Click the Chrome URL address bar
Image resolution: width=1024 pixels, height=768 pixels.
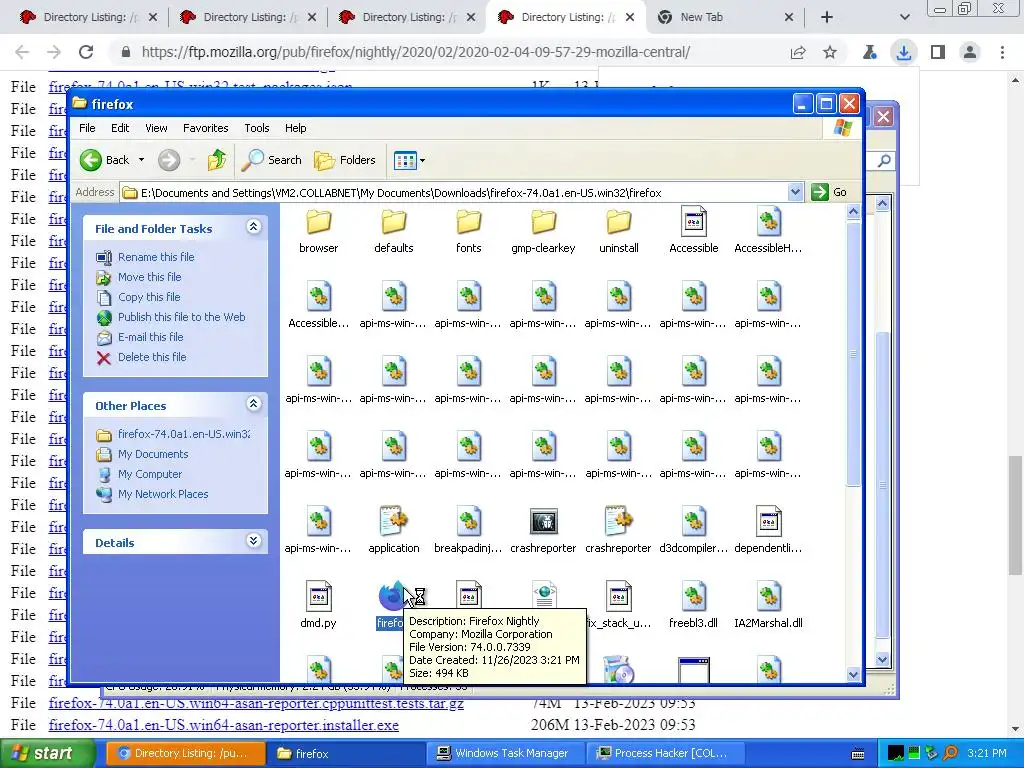click(x=415, y=52)
